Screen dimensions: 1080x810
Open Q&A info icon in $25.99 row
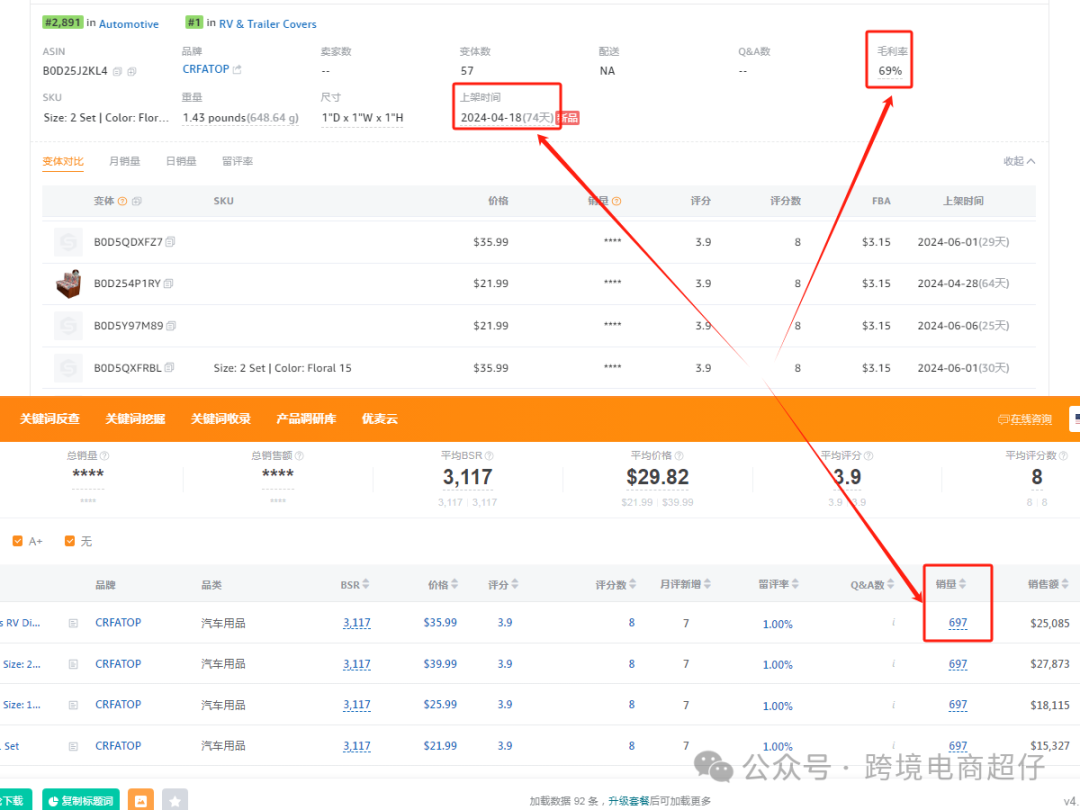click(893, 705)
